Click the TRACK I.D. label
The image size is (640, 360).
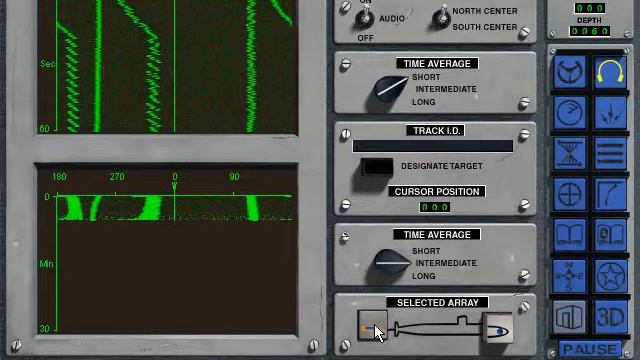436,131
